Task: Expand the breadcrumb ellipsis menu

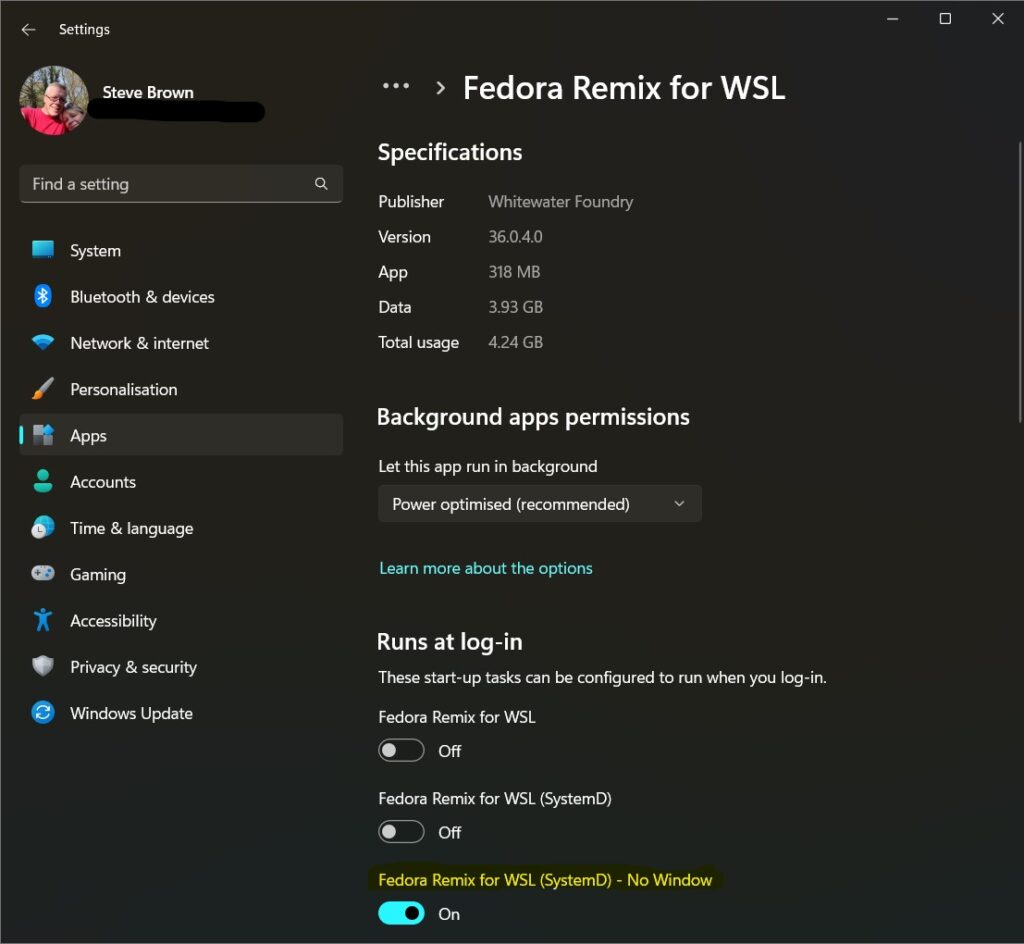Action: click(396, 87)
